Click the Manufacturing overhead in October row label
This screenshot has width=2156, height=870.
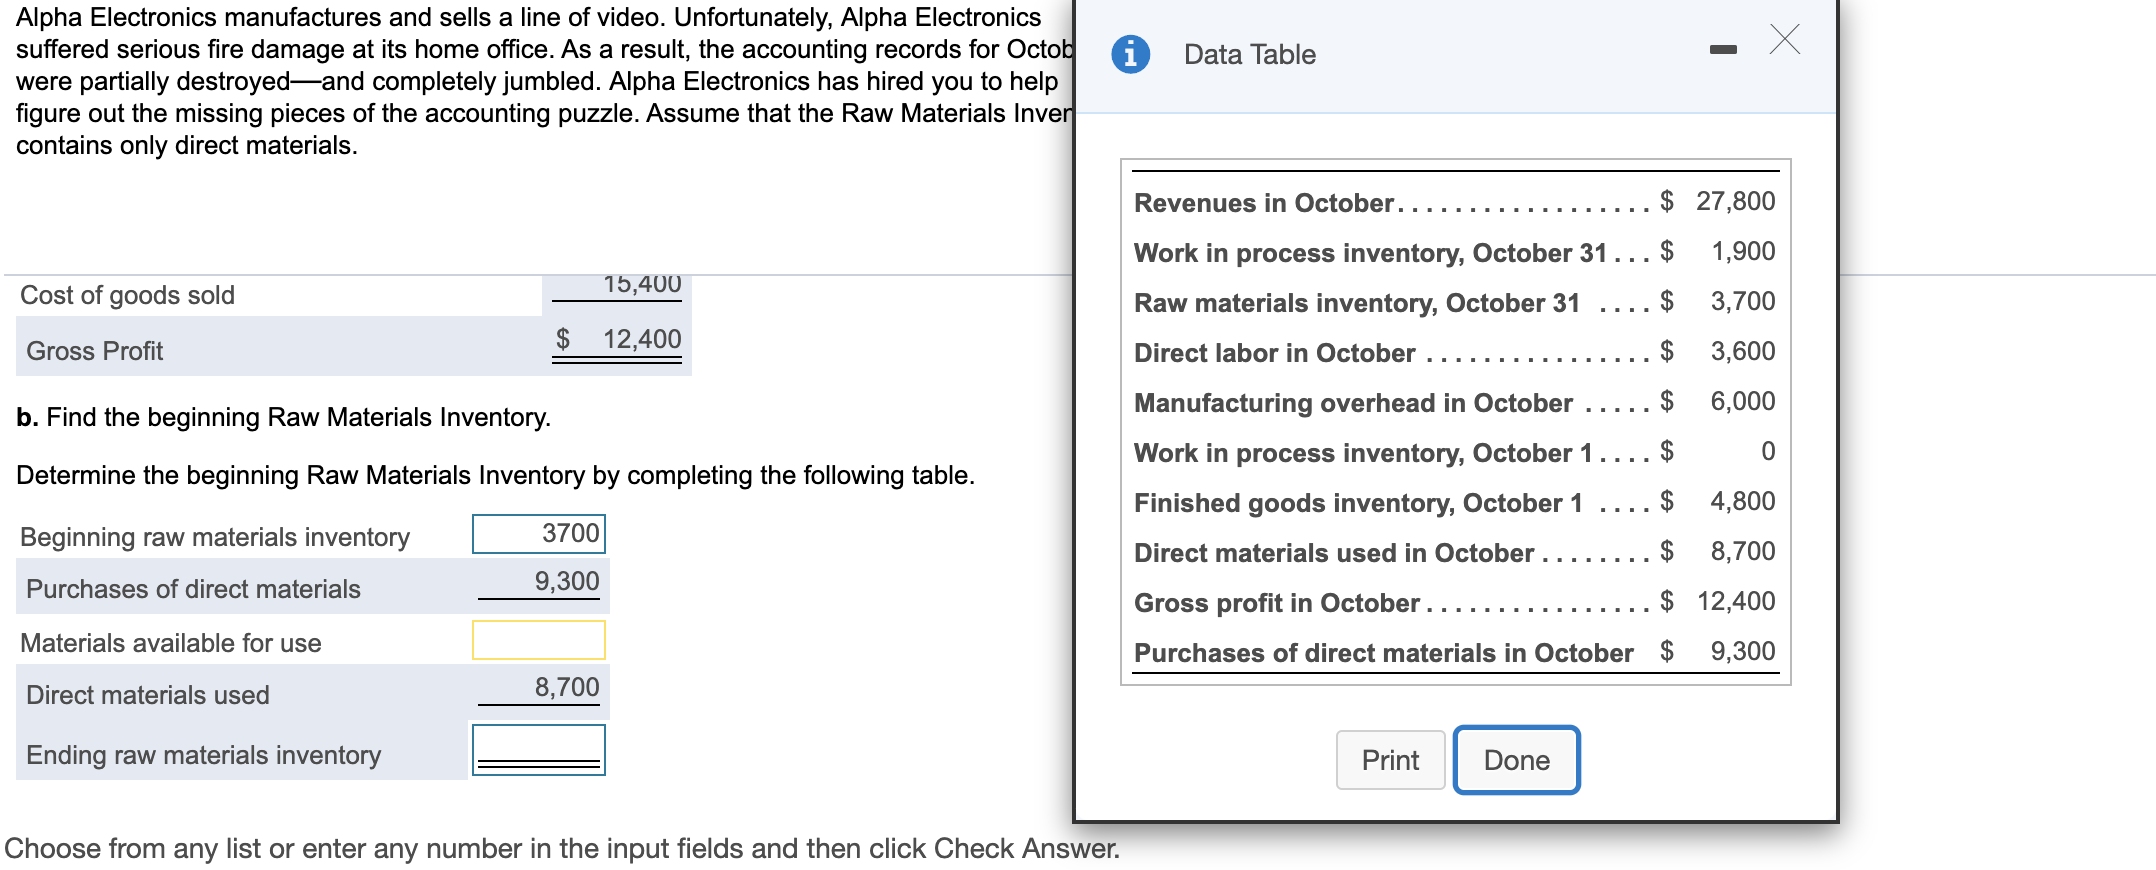coord(1353,403)
